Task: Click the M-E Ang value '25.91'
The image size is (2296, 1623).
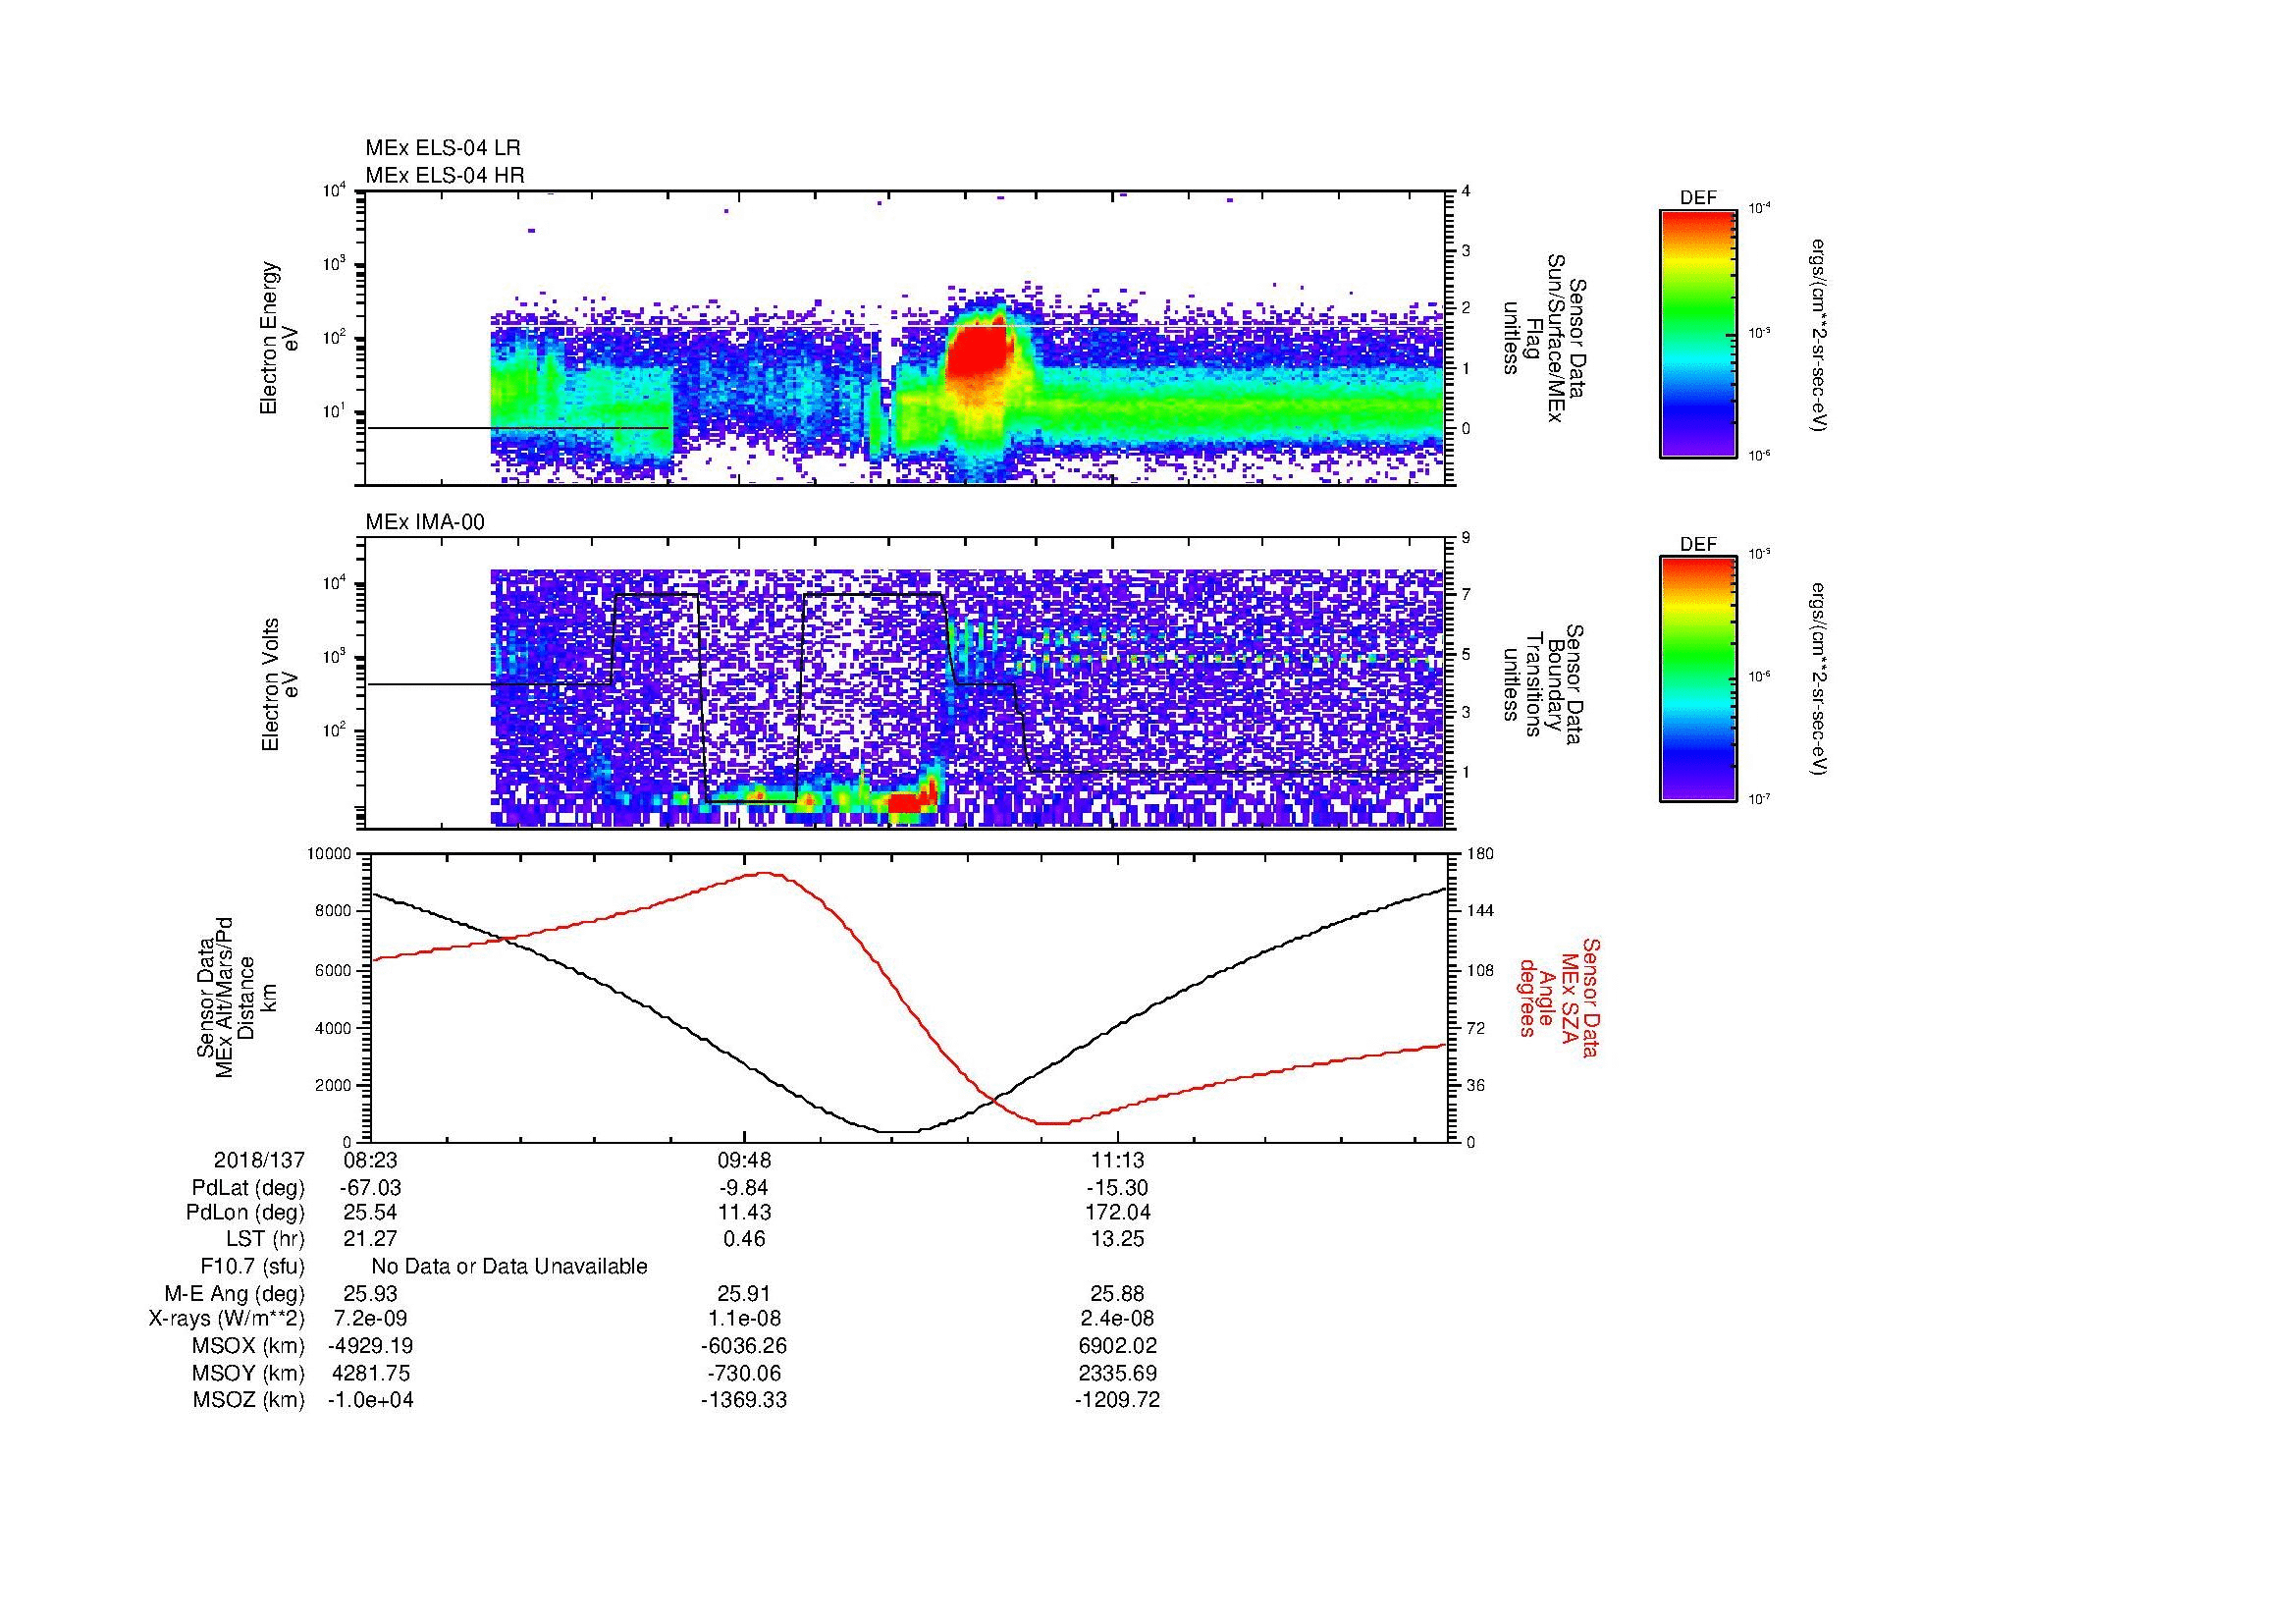Action: click(x=744, y=1293)
